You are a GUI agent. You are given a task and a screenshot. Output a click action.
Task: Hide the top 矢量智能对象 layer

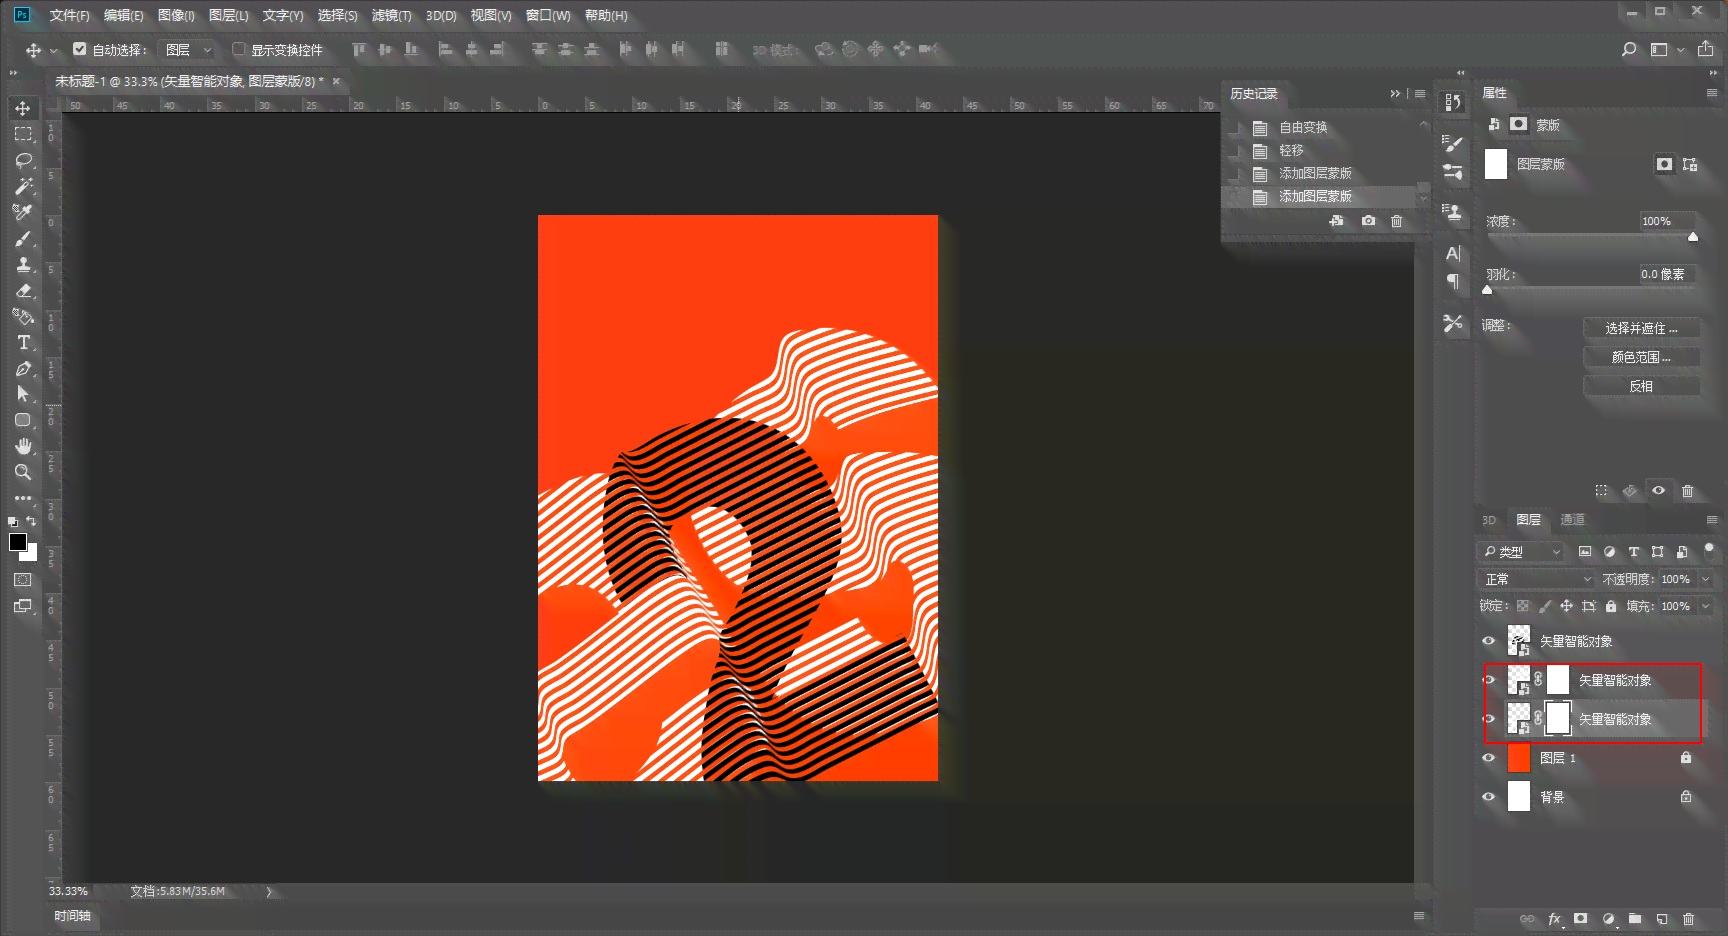tap(1489, 641)
